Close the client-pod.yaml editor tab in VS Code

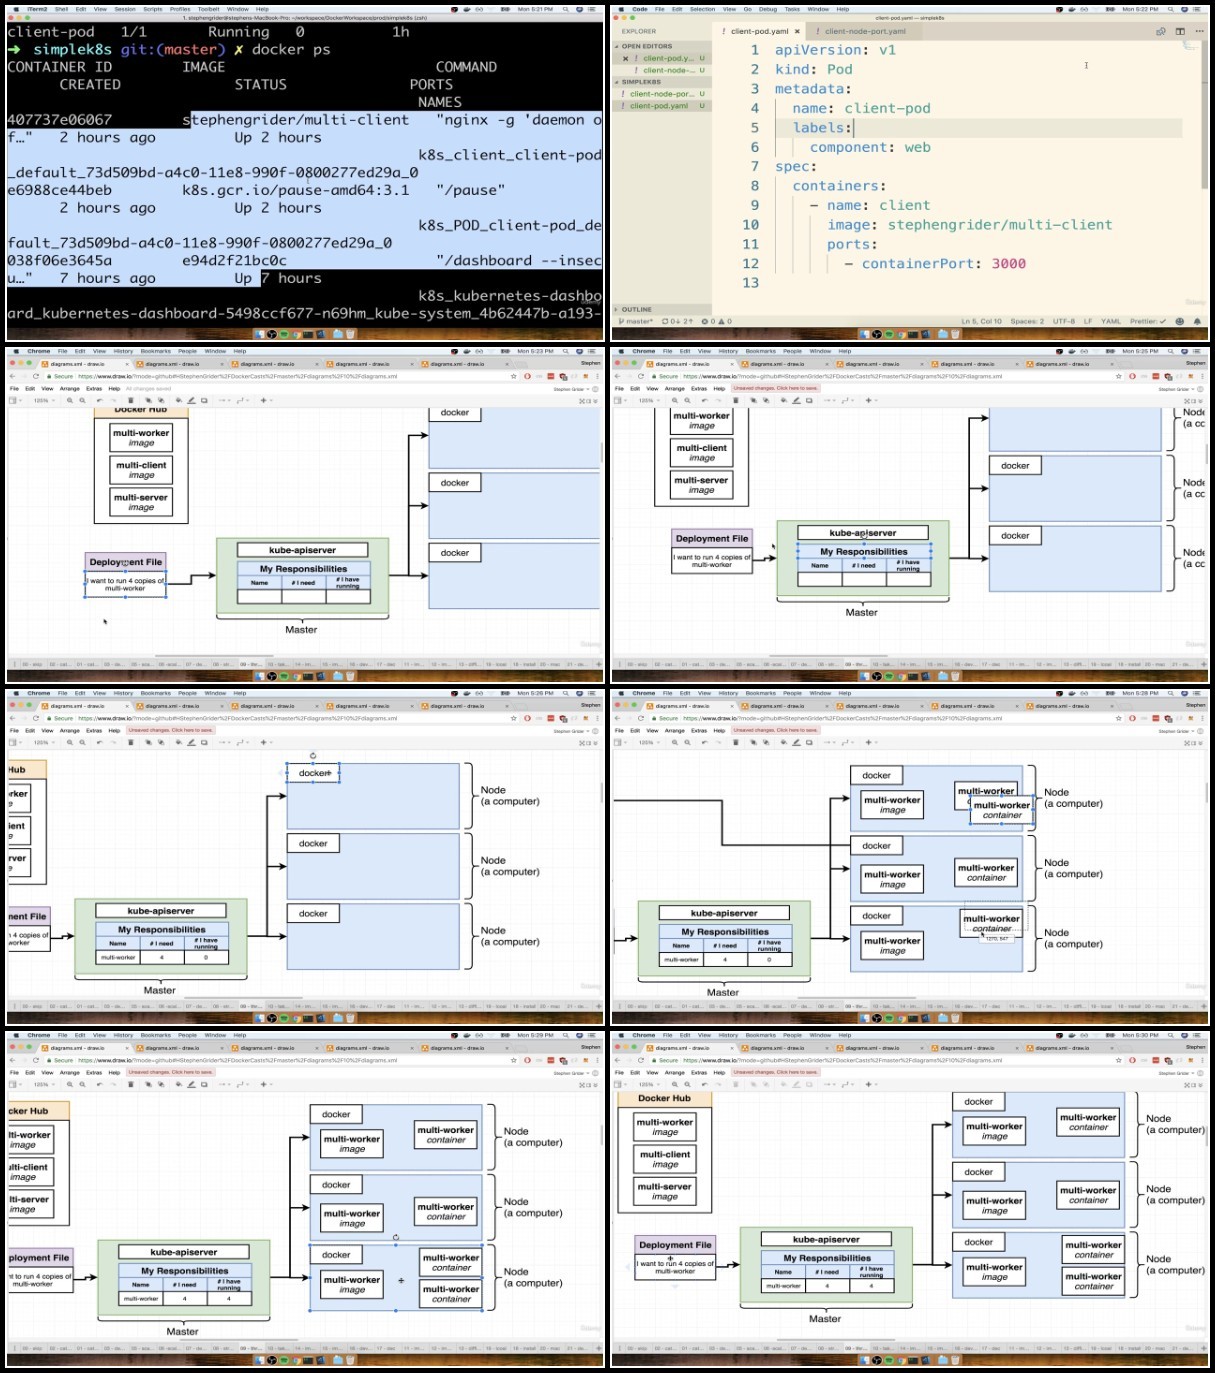click(797, 31)
